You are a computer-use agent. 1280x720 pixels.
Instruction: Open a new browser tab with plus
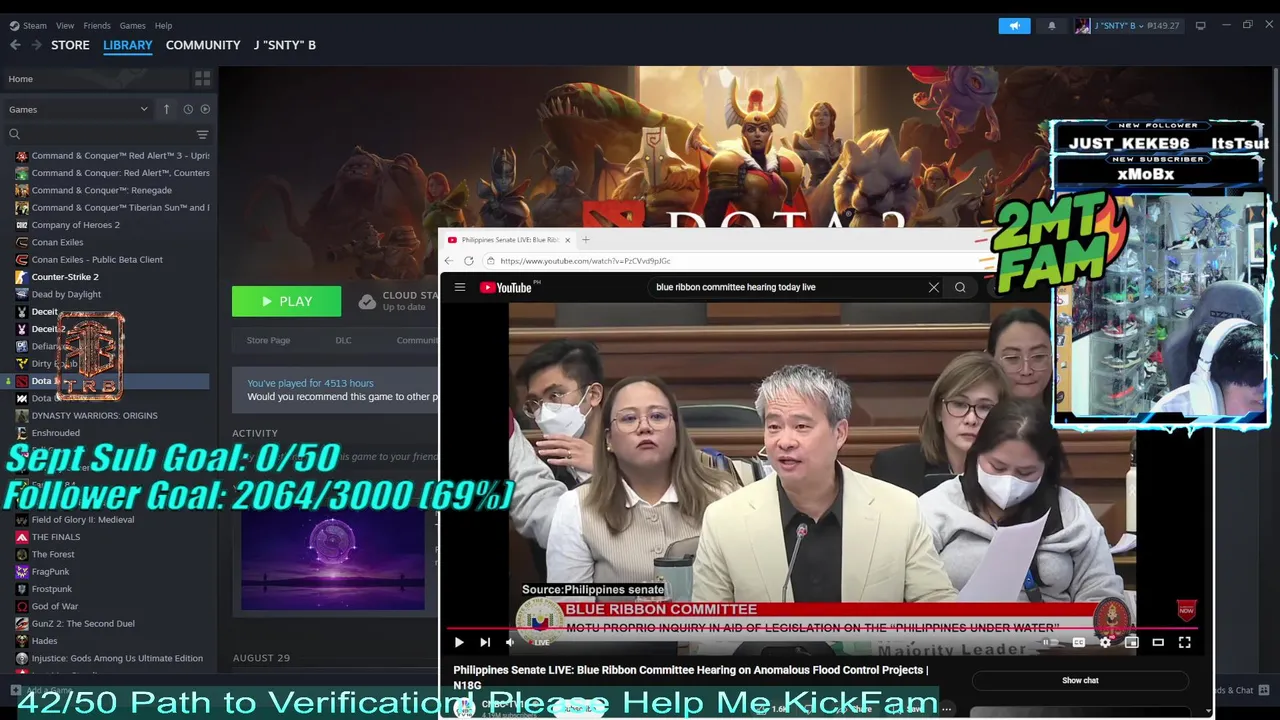tap(586, 240)
